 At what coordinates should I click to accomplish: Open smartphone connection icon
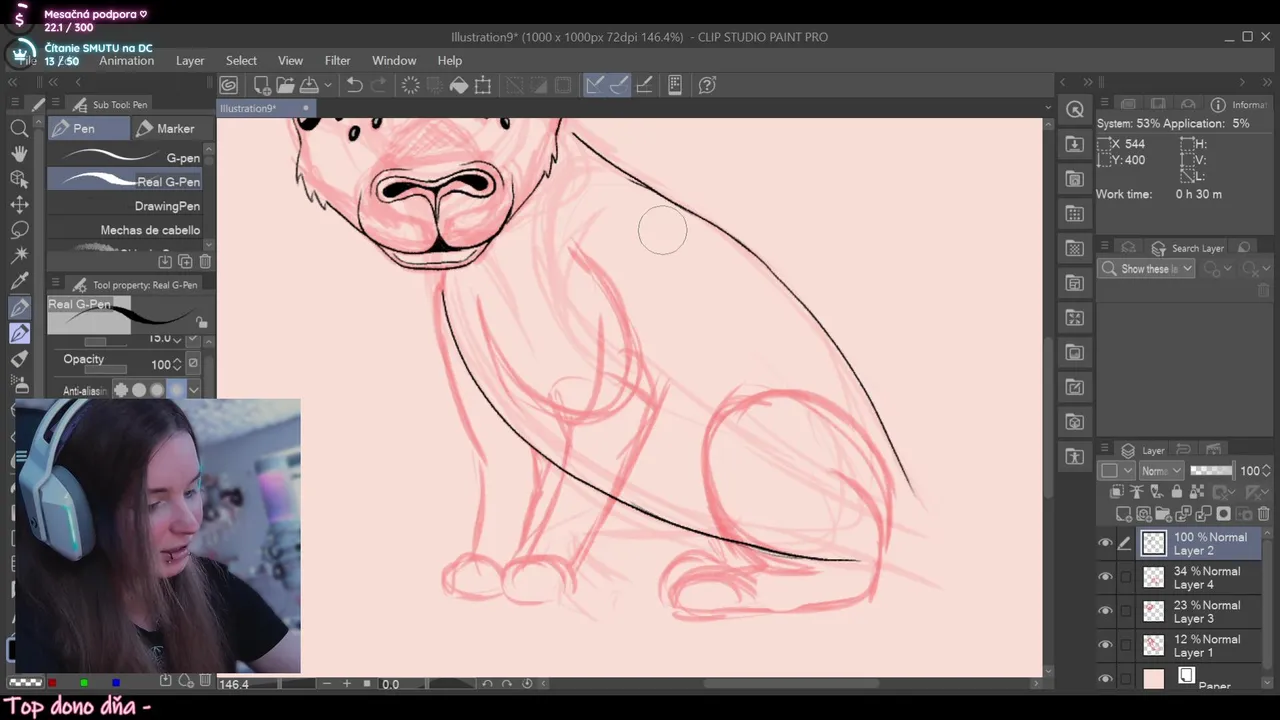pos(675,85)
